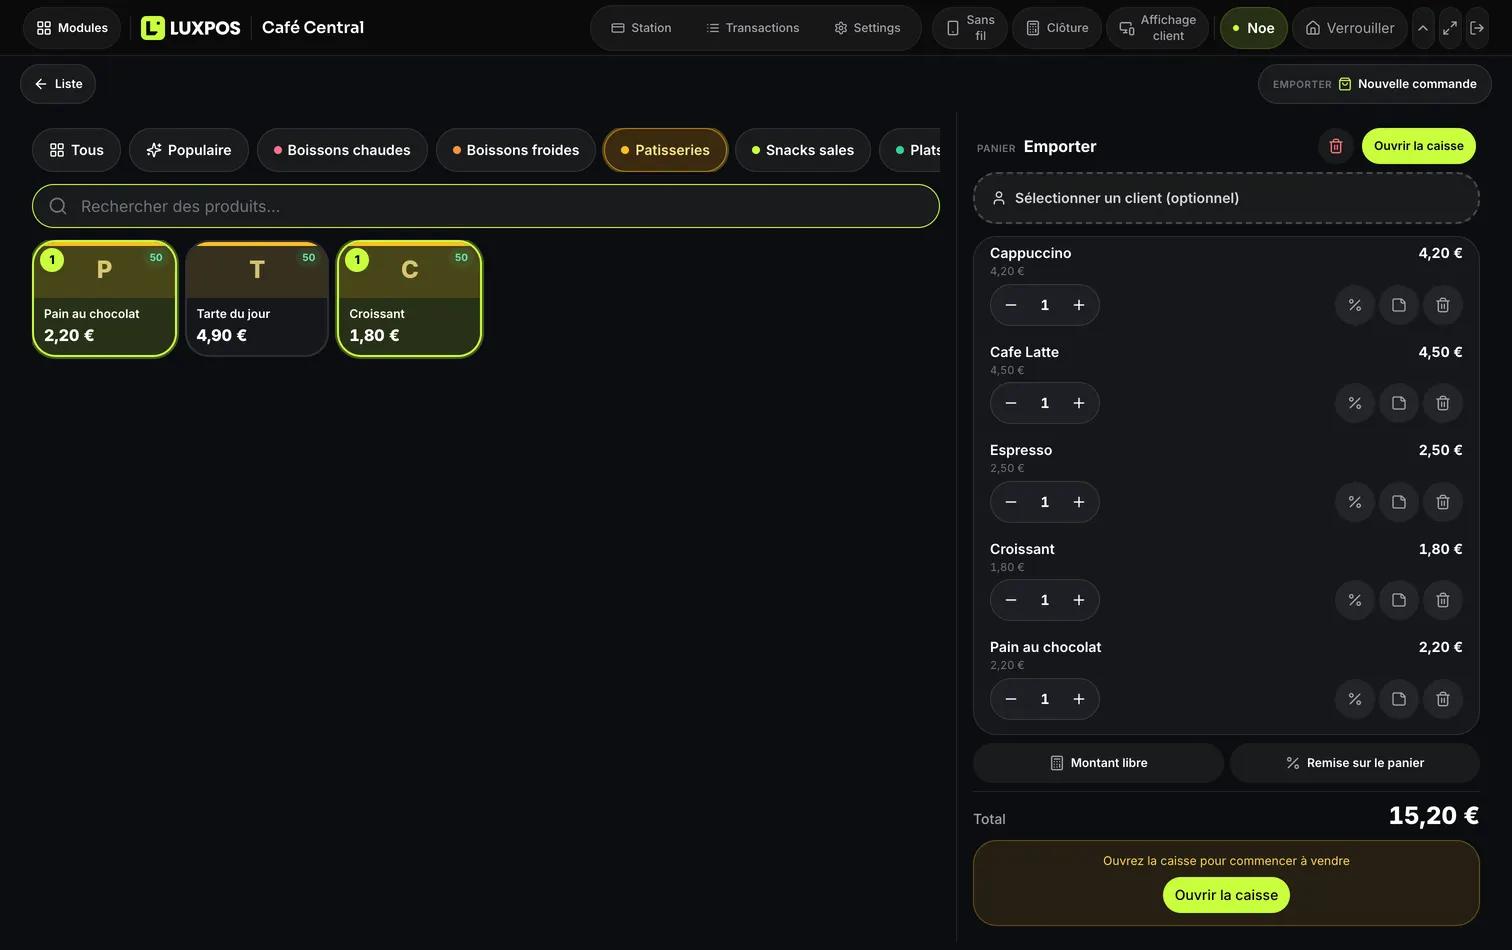This screenshot has height=950, width=1512.
Task: Click Remise sur le panier button
Action: [1354, 763]
